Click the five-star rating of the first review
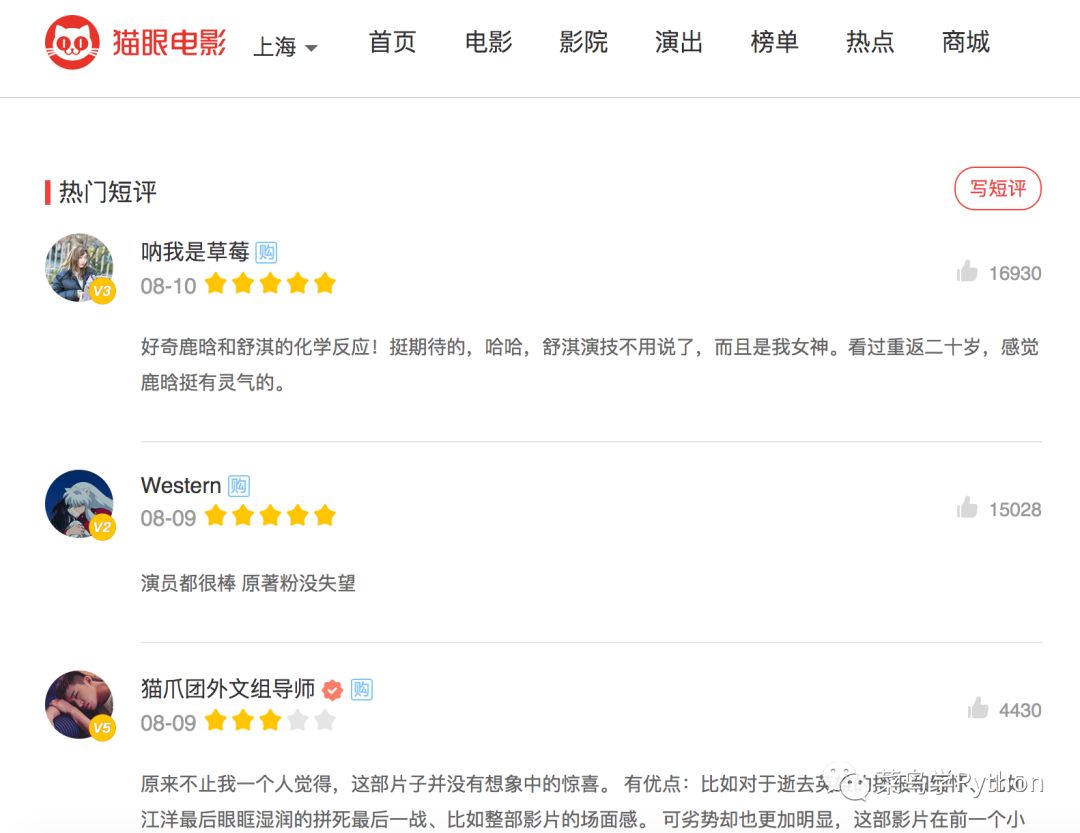This screenshot has width=1080, height=833. pos(270,283)
